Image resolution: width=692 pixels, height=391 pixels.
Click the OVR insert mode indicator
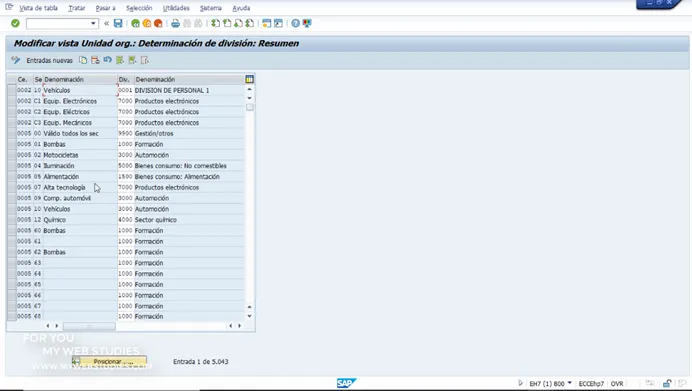pyautogui.click(x=617, y=383)
